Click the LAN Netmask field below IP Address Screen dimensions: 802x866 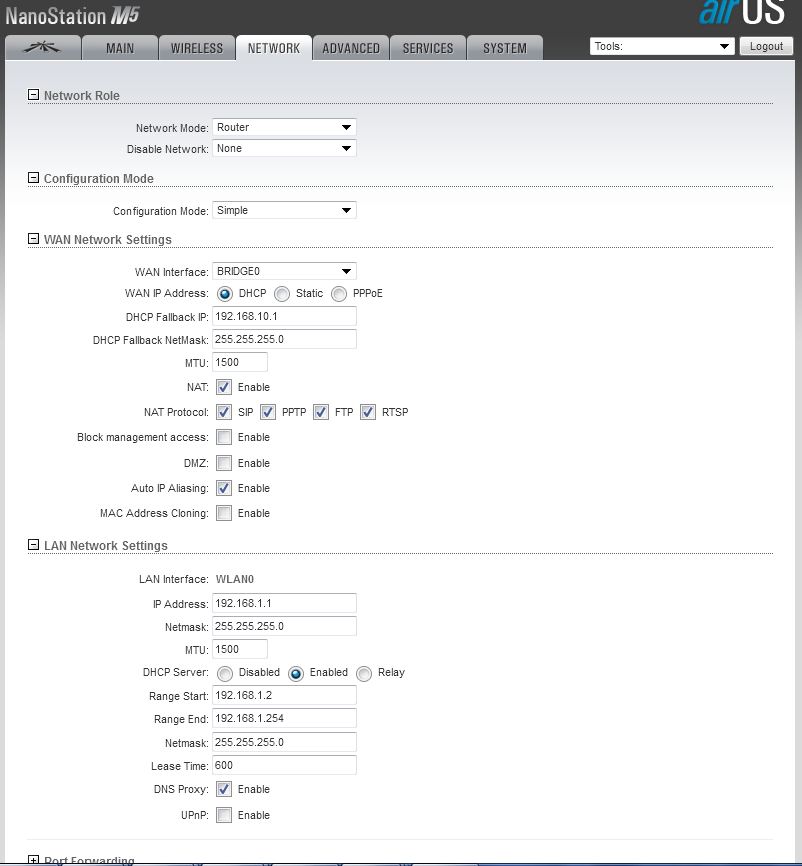point(284,626)
